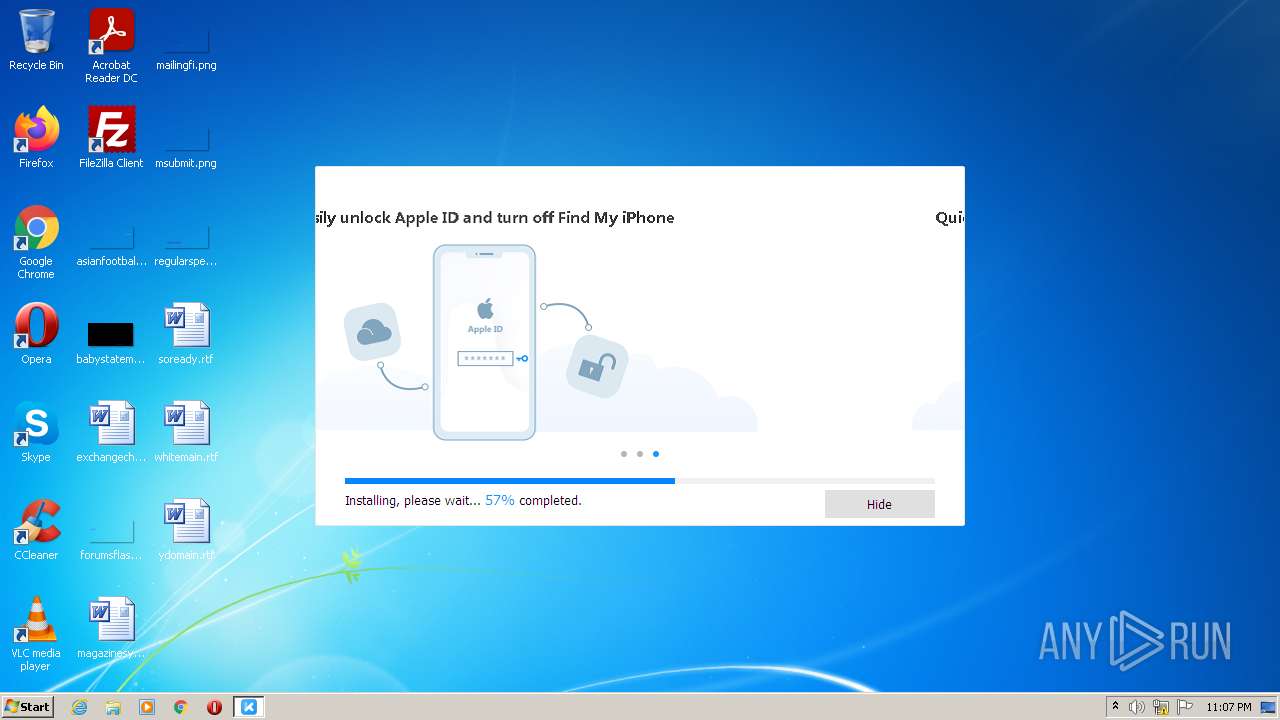The image size is (1280, 720).
Task: Click the cloud icon in illustration
Action: pos(372,332)
